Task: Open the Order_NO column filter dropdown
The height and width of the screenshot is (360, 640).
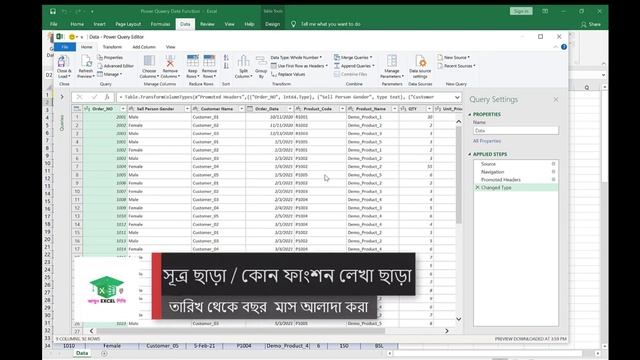Action: 123,109
